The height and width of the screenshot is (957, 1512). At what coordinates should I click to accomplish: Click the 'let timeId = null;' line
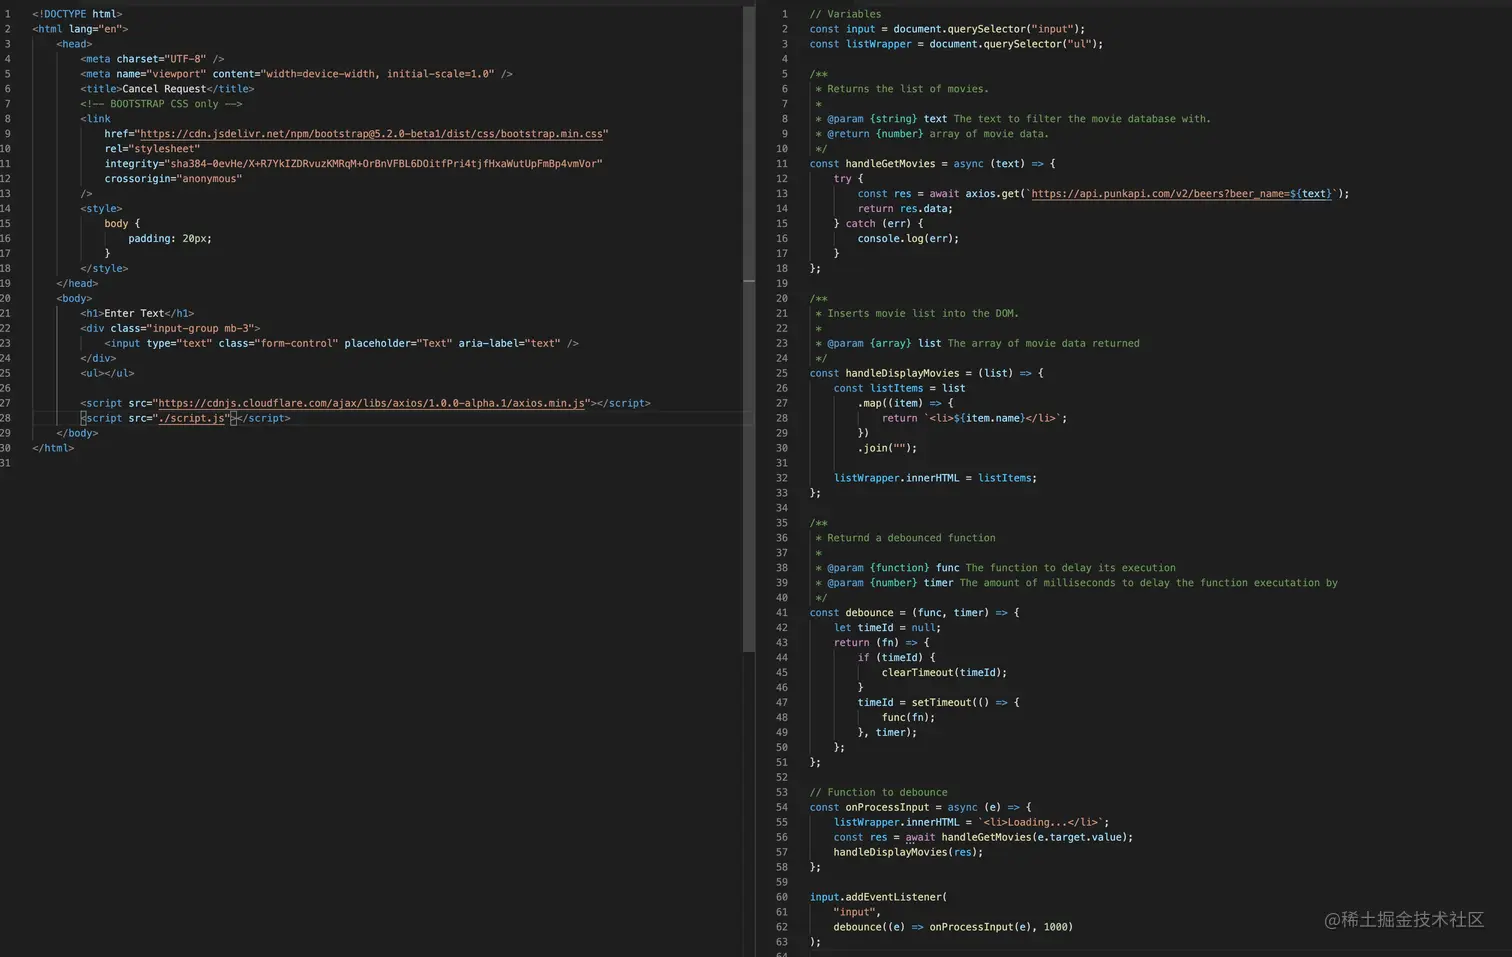click(887, 628)
